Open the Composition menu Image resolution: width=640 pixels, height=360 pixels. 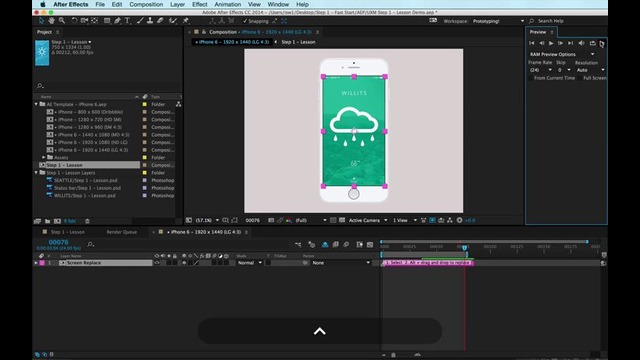click(146, 4)
